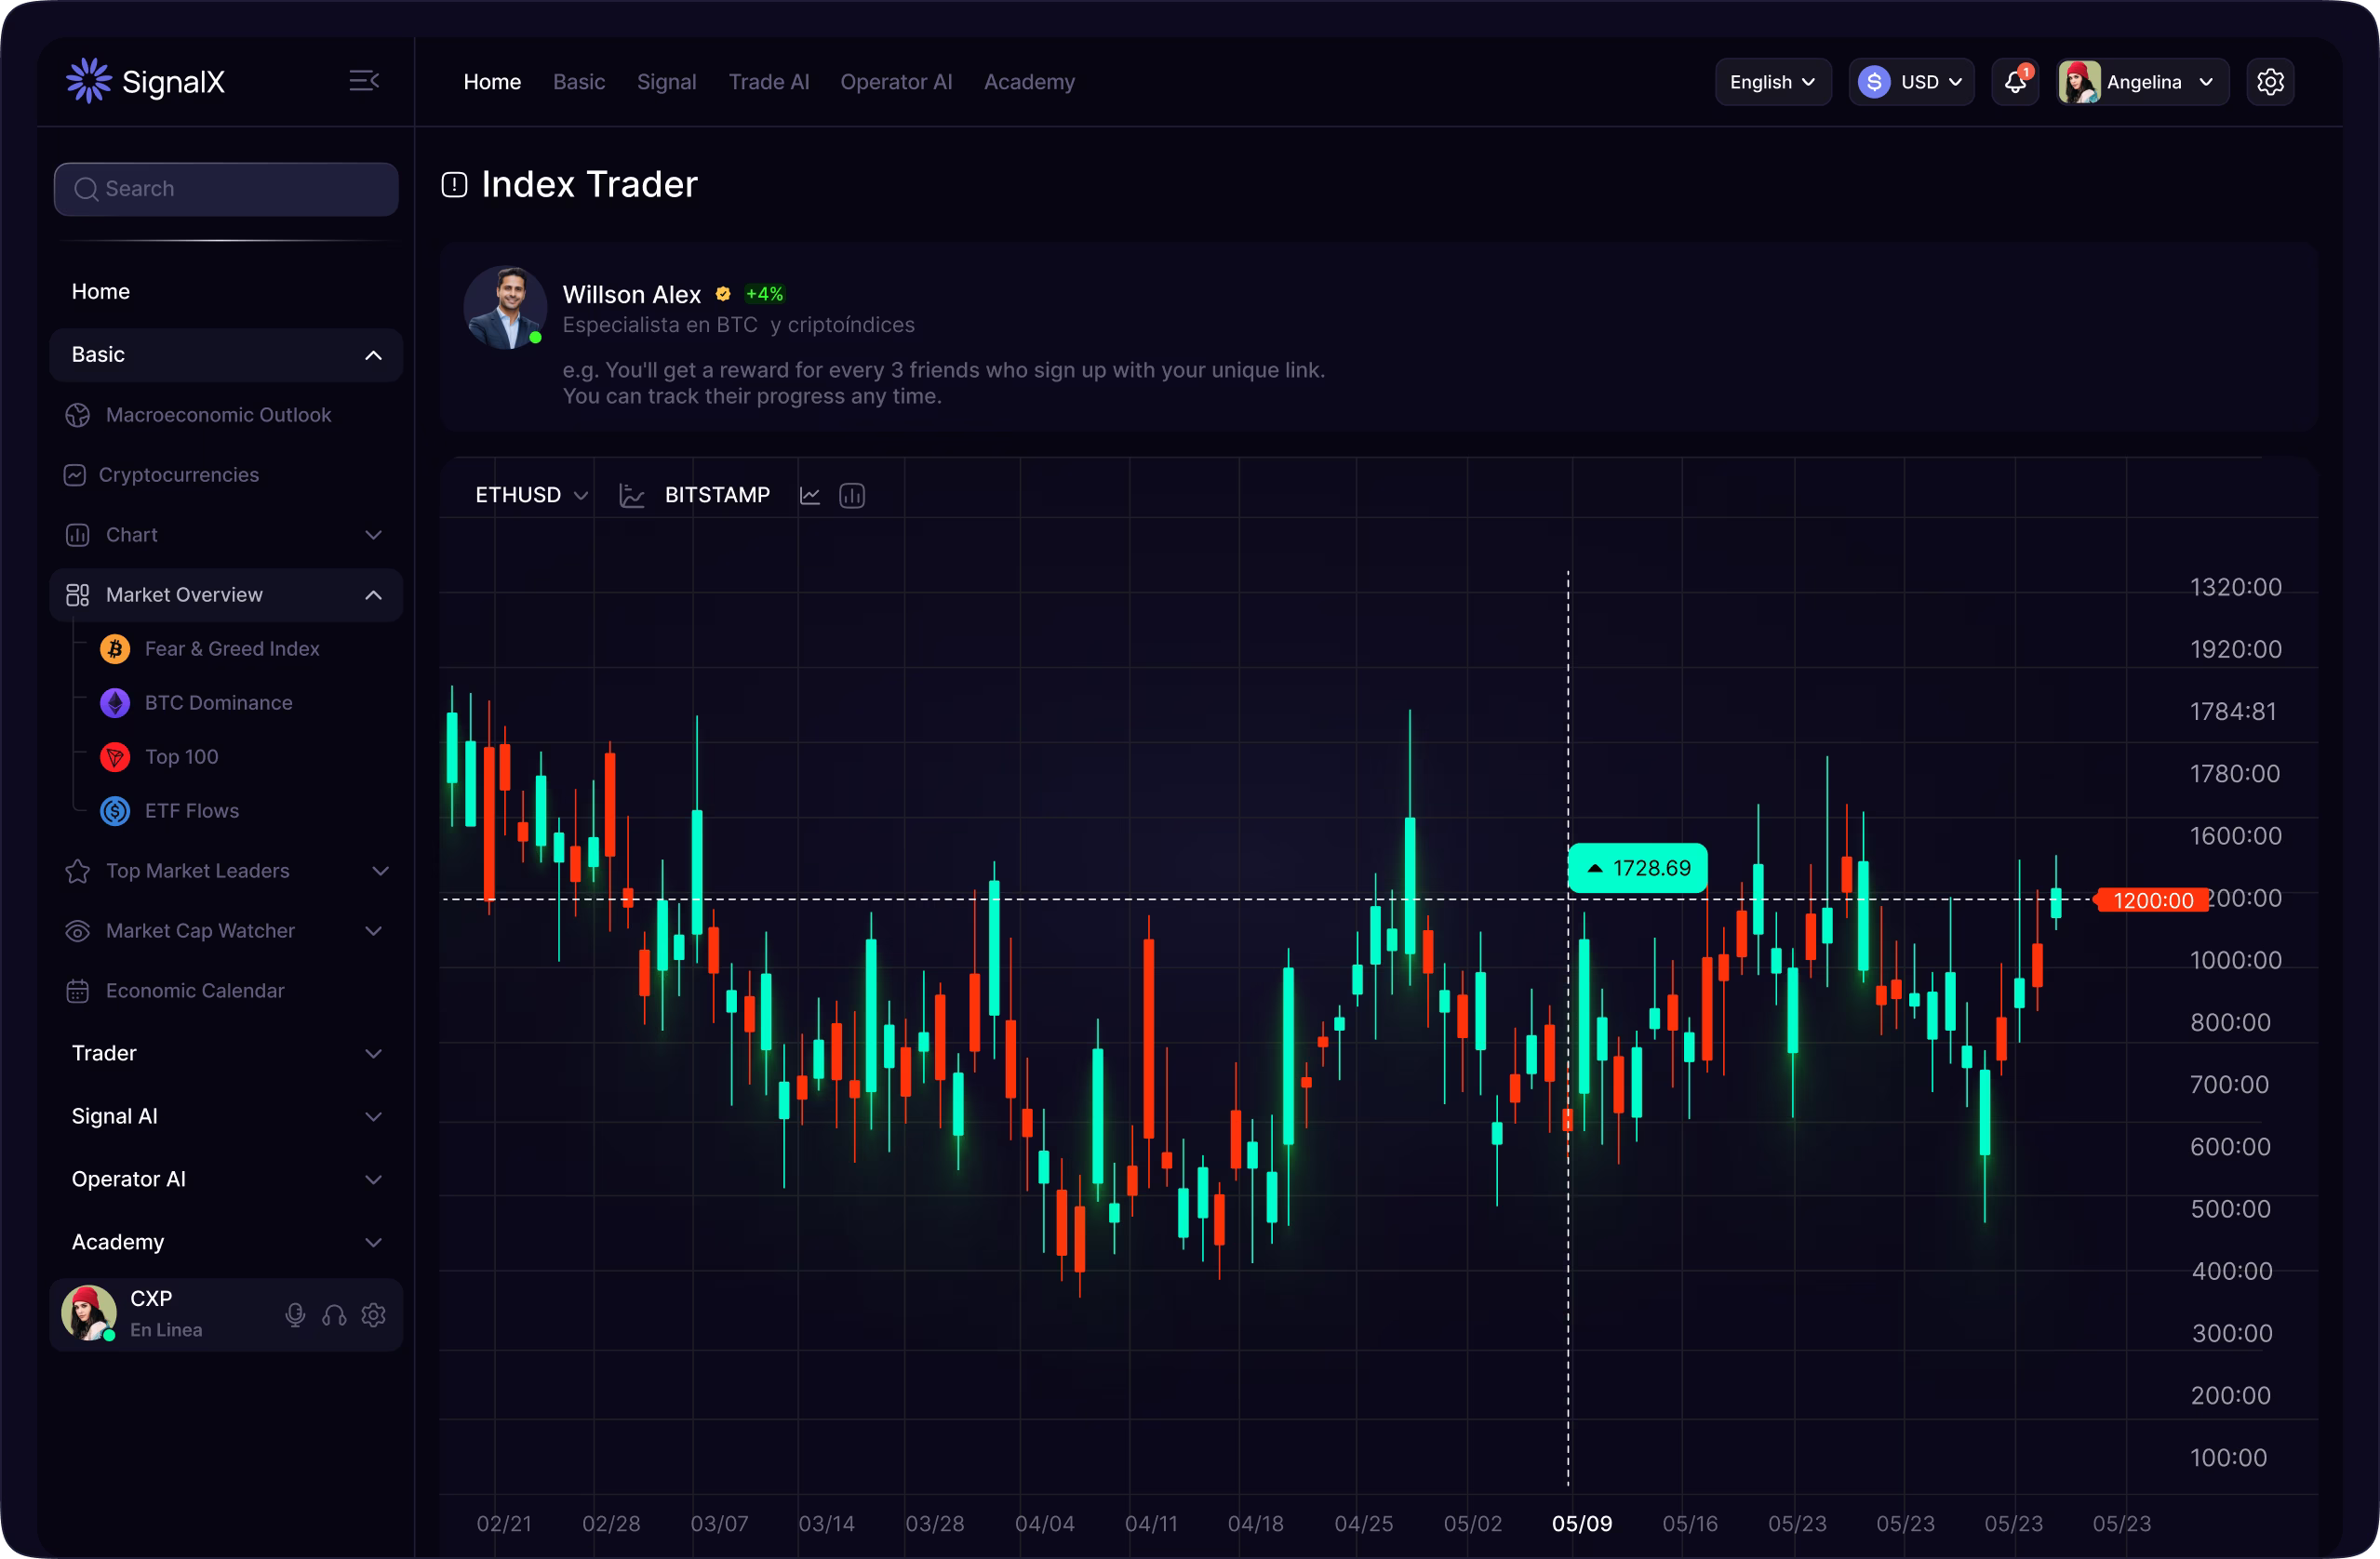Switch chart to candlestick view icon
The image size is (2380, 1559).
coord(852,495)
